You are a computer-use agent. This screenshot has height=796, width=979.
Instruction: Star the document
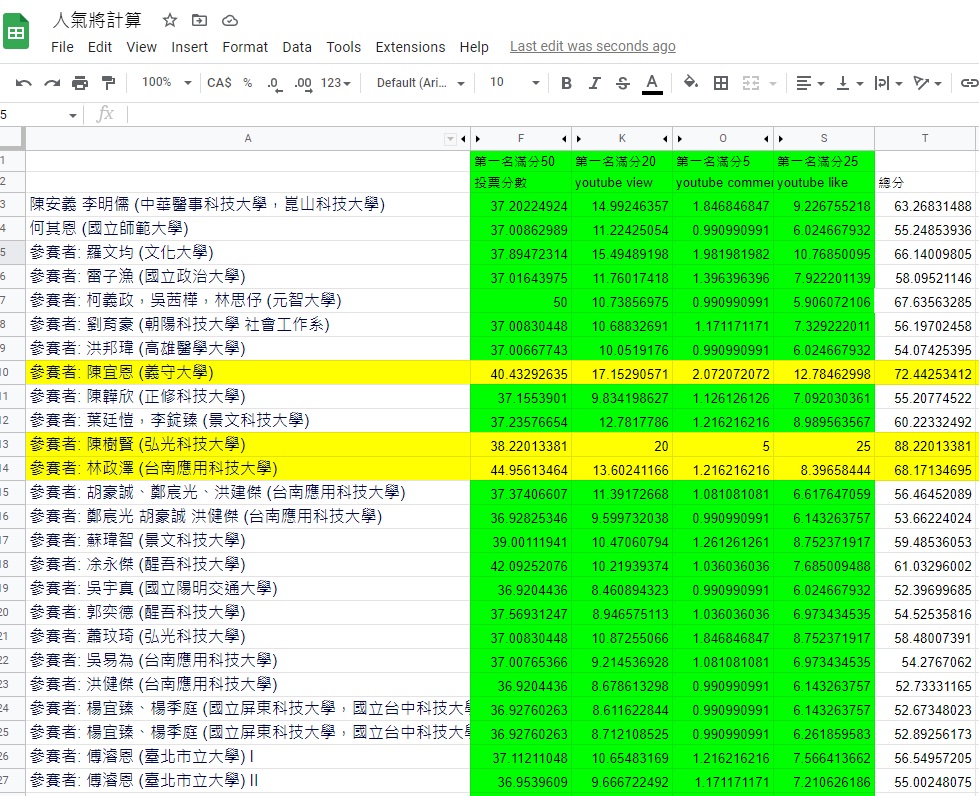coord(170,21)
